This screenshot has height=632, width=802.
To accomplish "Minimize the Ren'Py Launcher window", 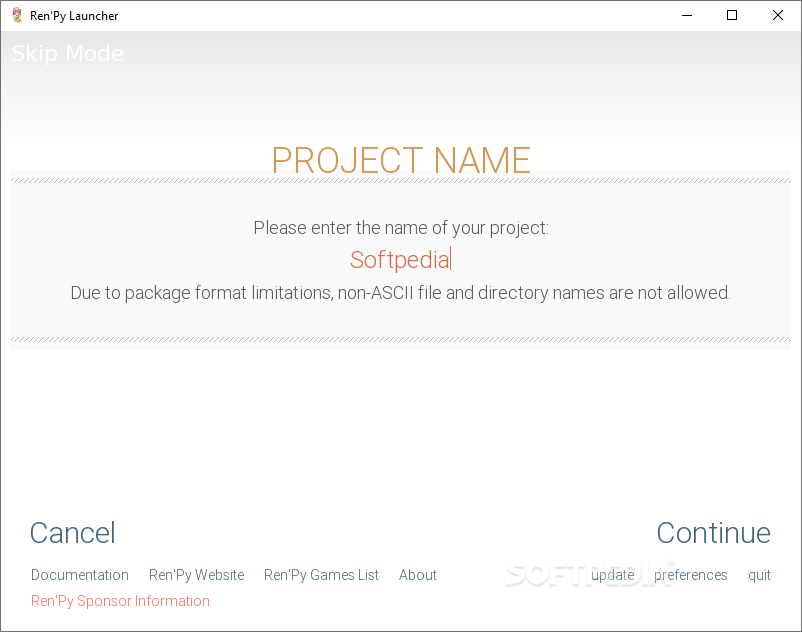I will pyautogui.click(x=687, y=15).
